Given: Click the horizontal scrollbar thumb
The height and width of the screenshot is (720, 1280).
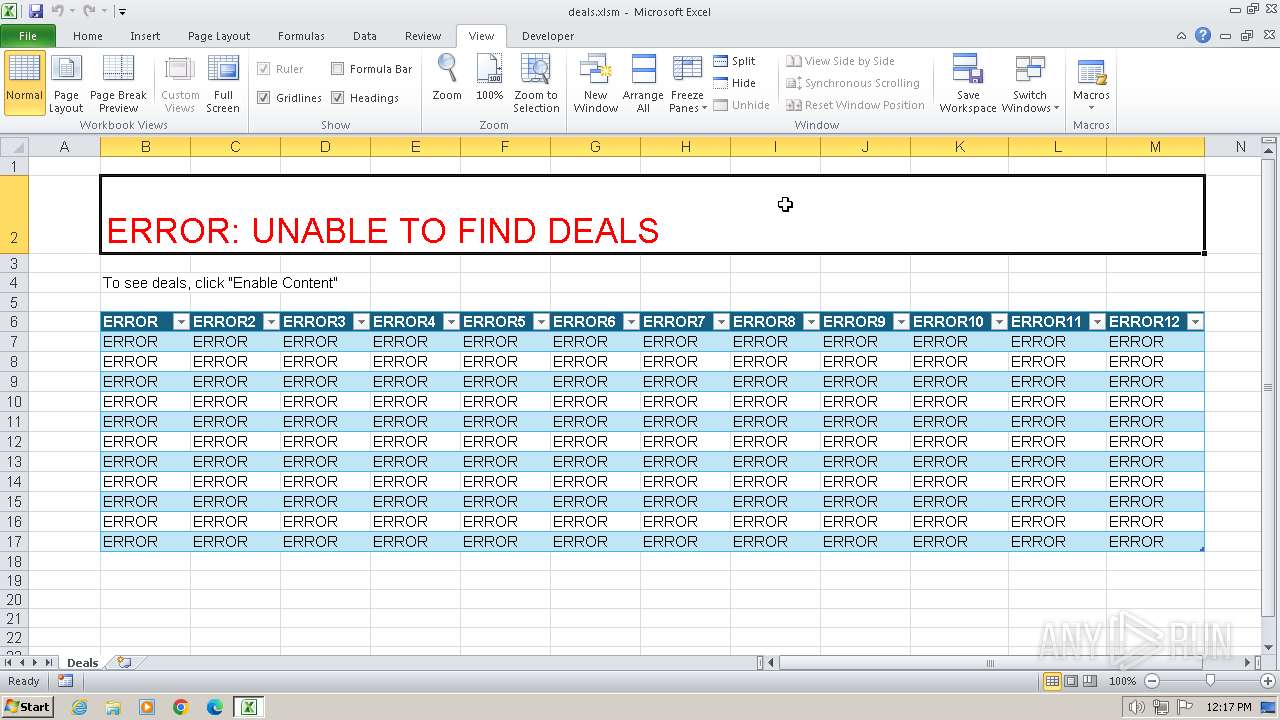Looking at the screenshot, I should (990, 662).
